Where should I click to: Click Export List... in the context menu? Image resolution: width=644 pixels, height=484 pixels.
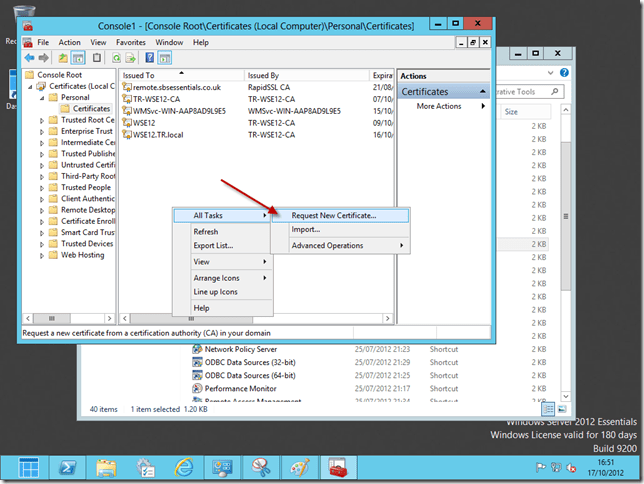[x=212, y=245]
